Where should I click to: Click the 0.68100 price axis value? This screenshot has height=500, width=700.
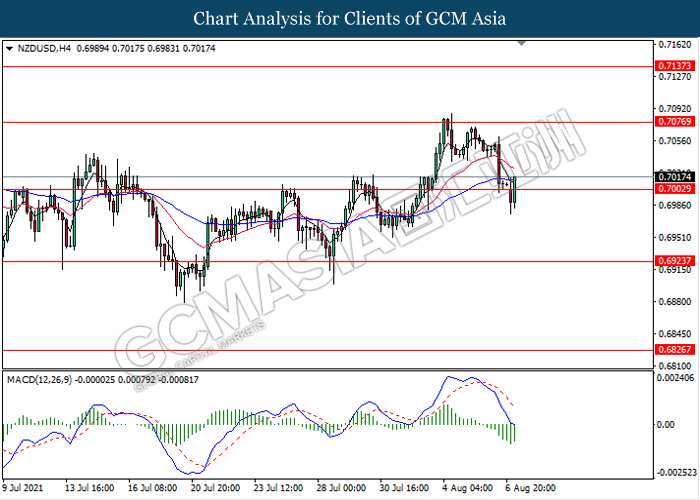pos(675,366)
